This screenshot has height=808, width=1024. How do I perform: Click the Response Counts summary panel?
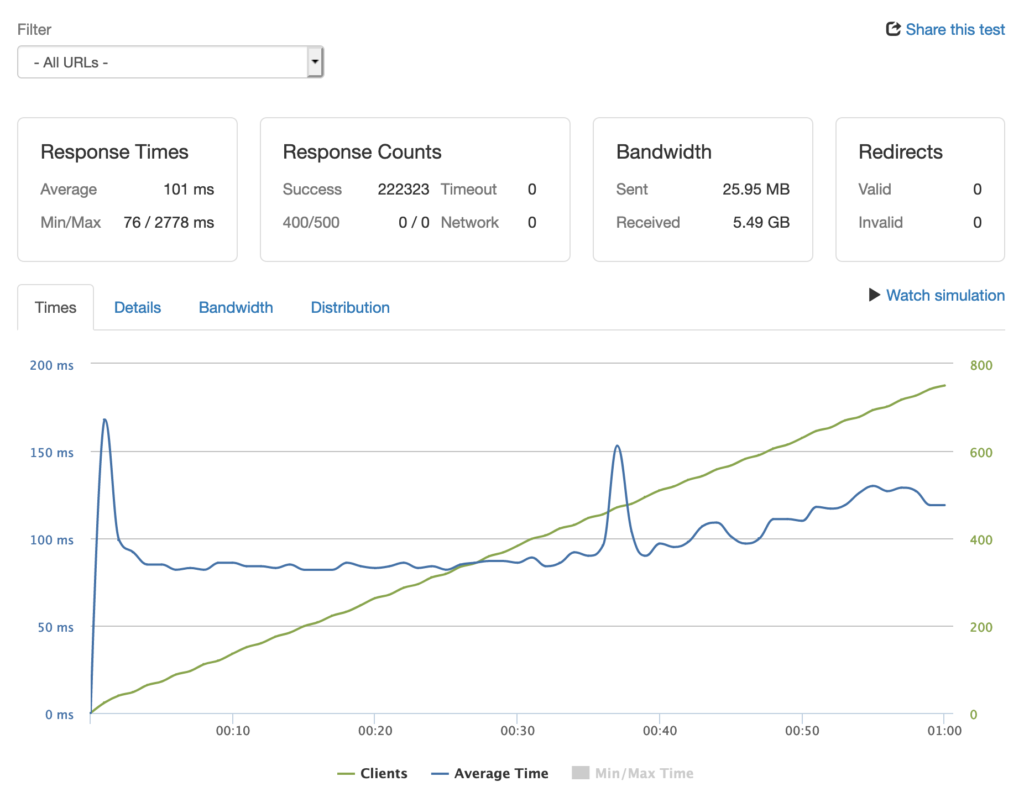[415, 189]
